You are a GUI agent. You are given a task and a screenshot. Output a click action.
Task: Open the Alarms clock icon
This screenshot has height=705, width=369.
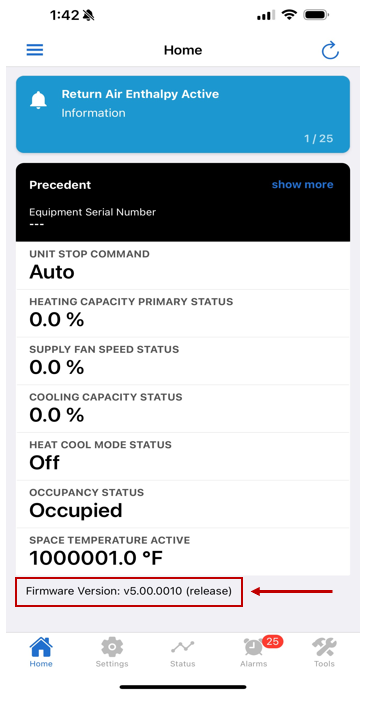pos(253,648)
